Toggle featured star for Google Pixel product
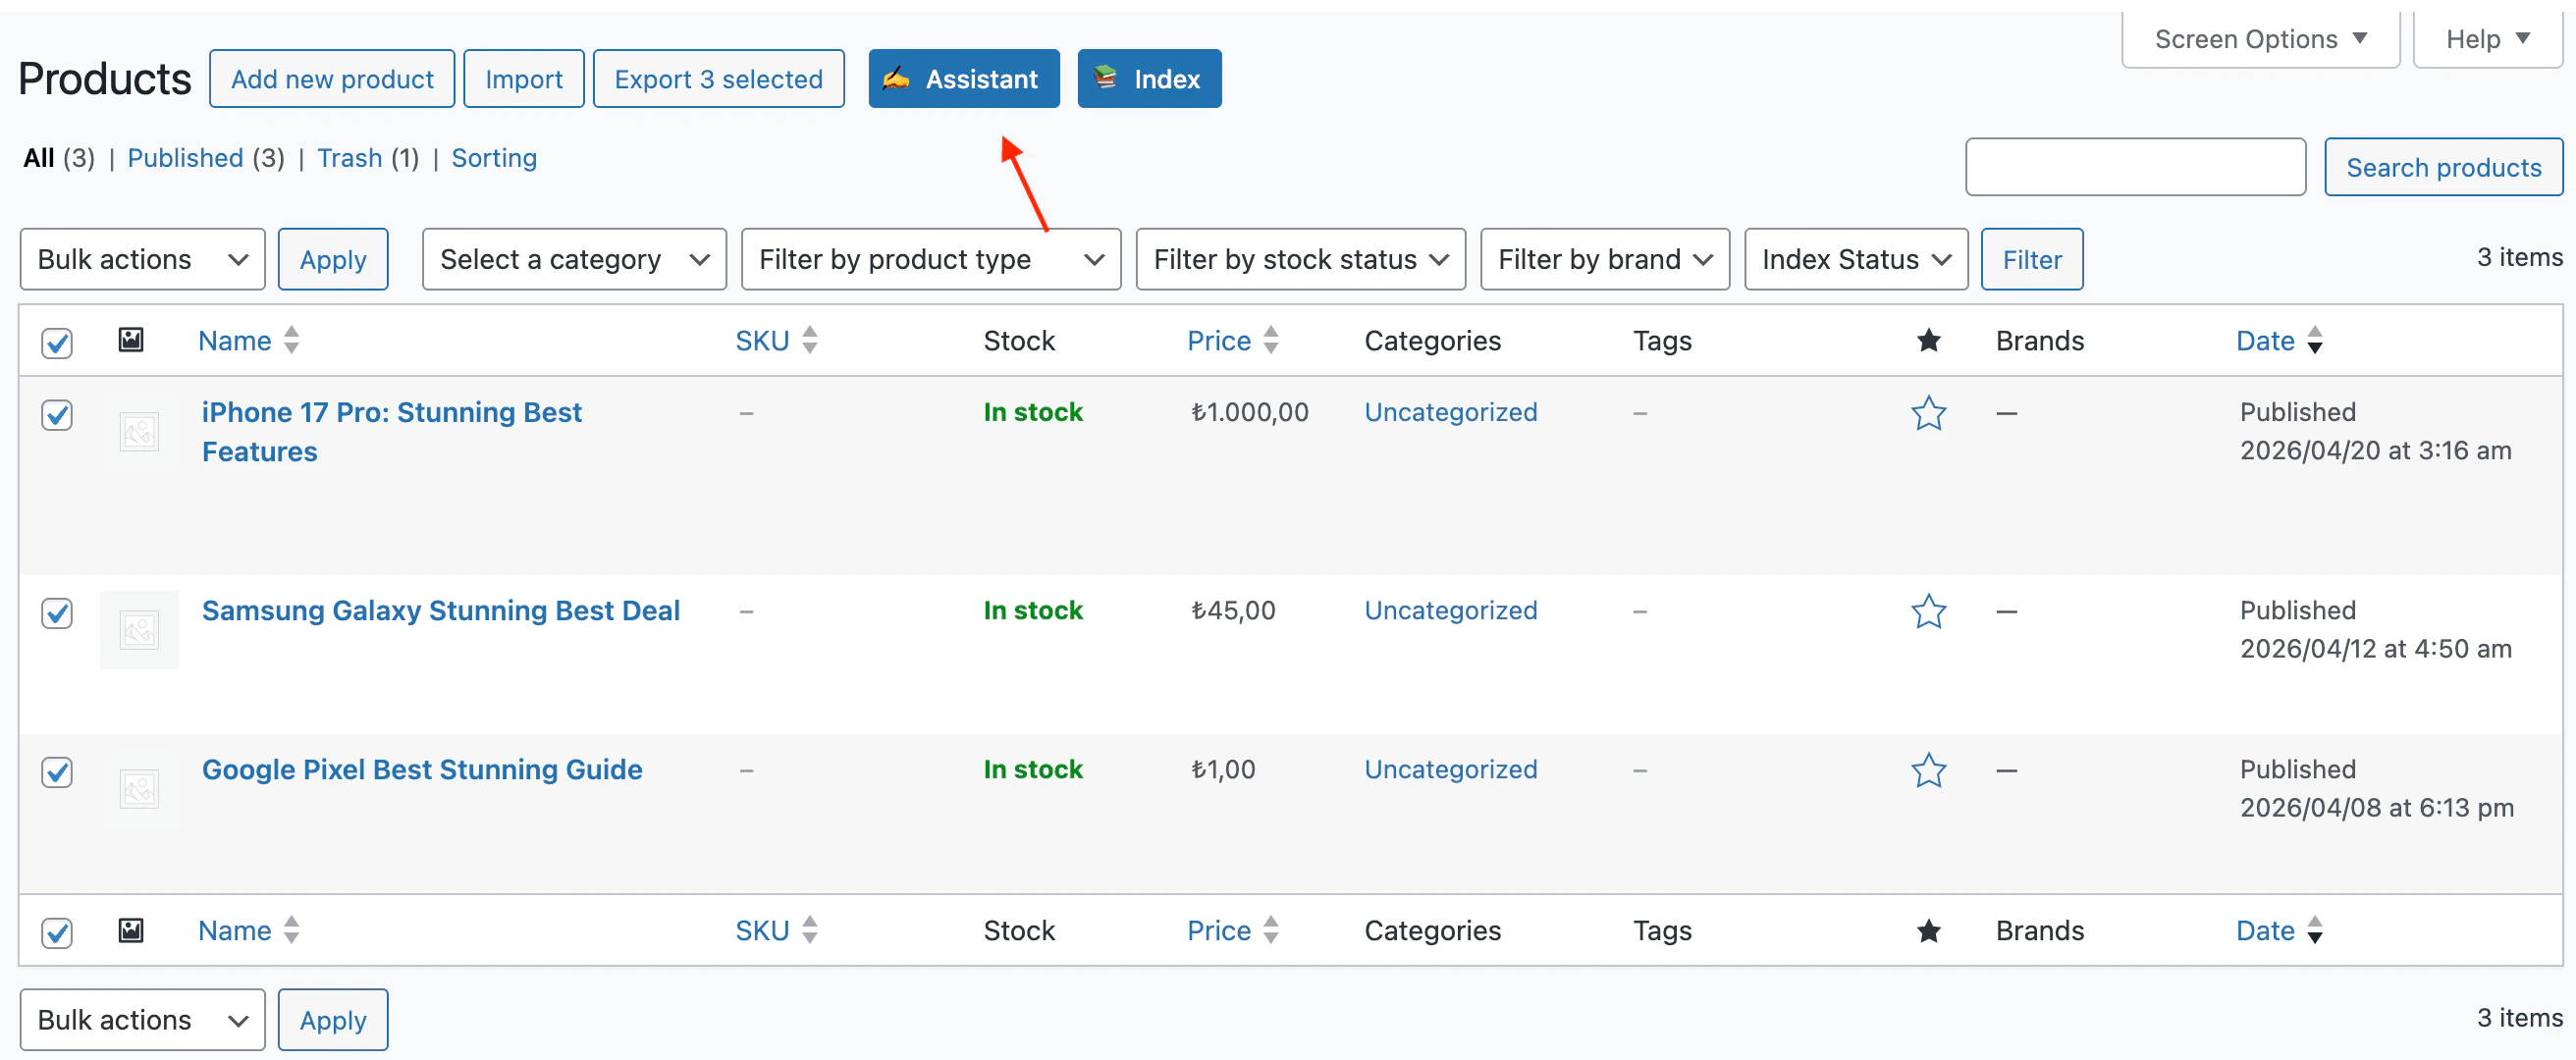Image resolution: width=2576 pixels, height=1060 pixels. tap(1928, 770)
